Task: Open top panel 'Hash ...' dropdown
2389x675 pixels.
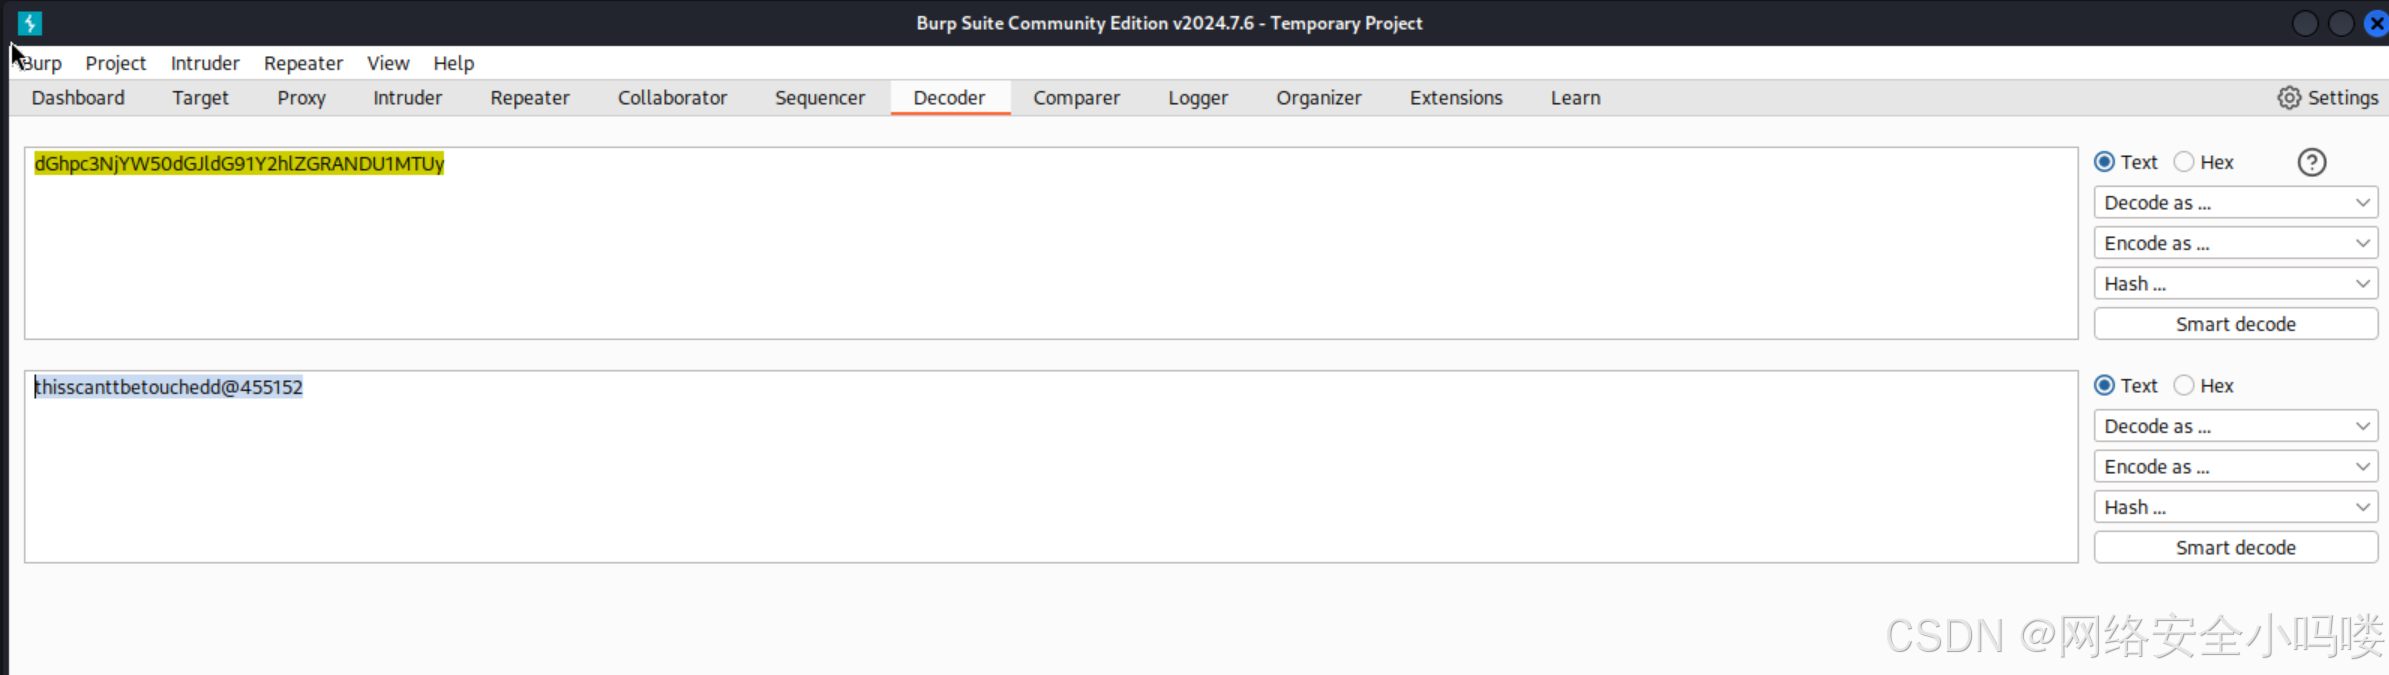Action: pos(2236,284)
